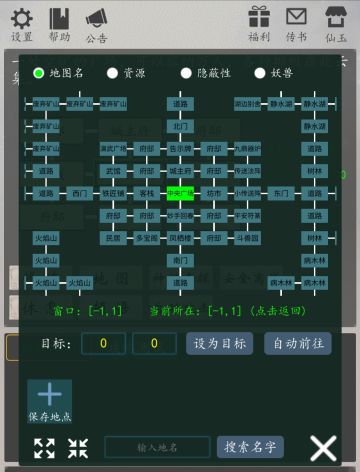
Task: Select the 地图名 radio option
Action: click(39, 73)
